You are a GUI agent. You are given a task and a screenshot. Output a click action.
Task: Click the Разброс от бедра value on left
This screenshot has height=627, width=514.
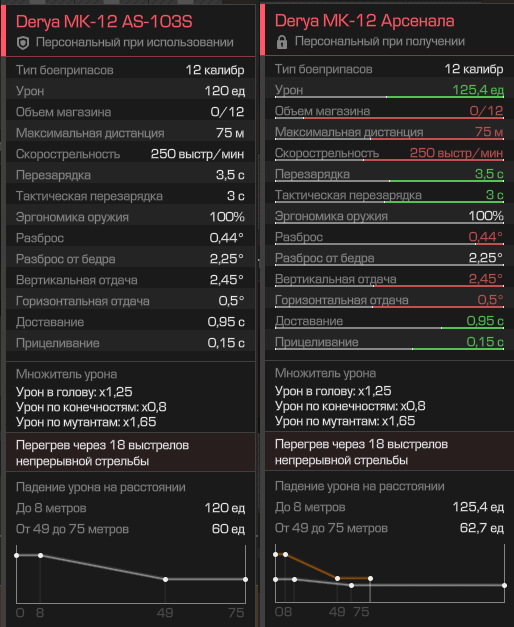click(x=226, y=259)
